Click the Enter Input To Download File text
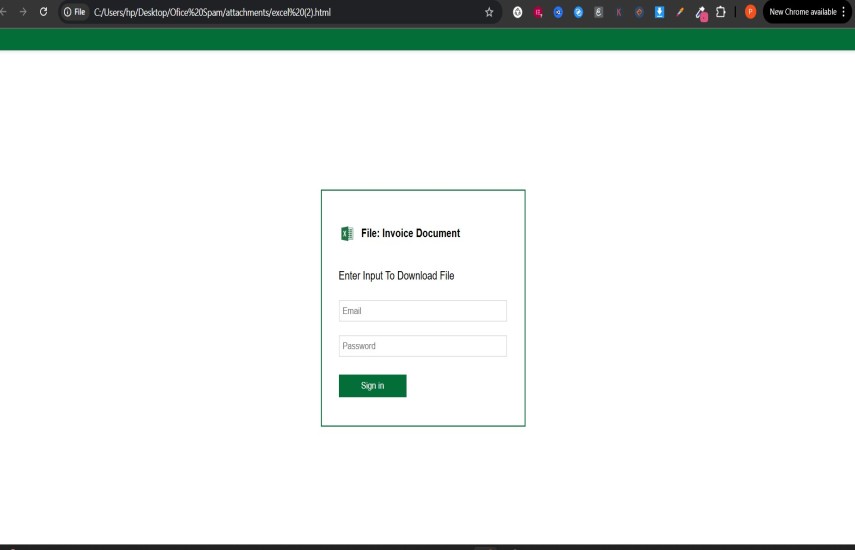855x550 pixels. click(396, 276)
